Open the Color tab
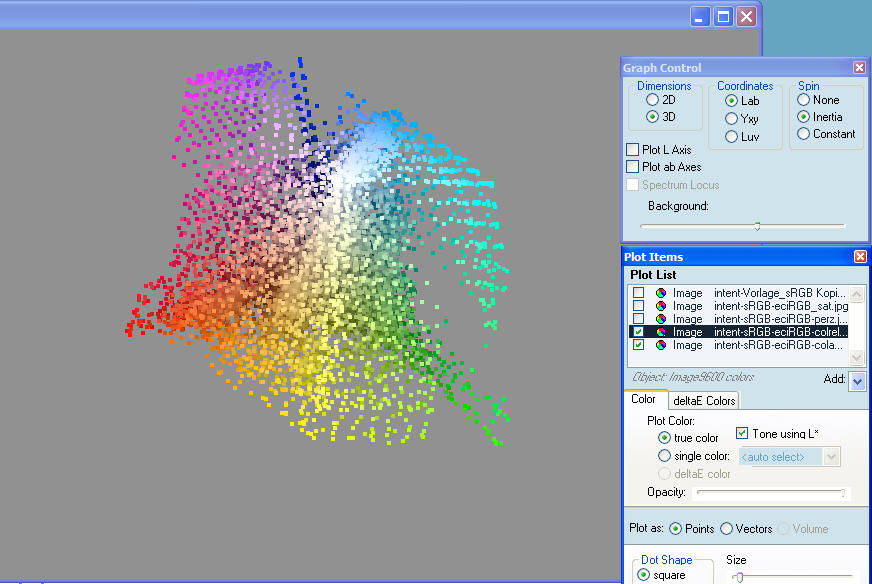872x584 pixels. point(643,400)
